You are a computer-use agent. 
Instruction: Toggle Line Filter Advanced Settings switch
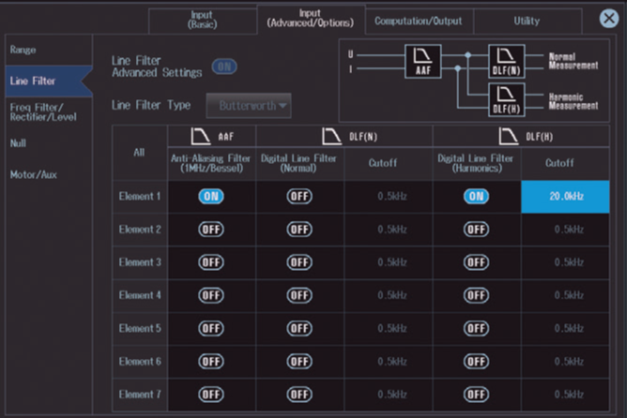[x=226, y=67]
